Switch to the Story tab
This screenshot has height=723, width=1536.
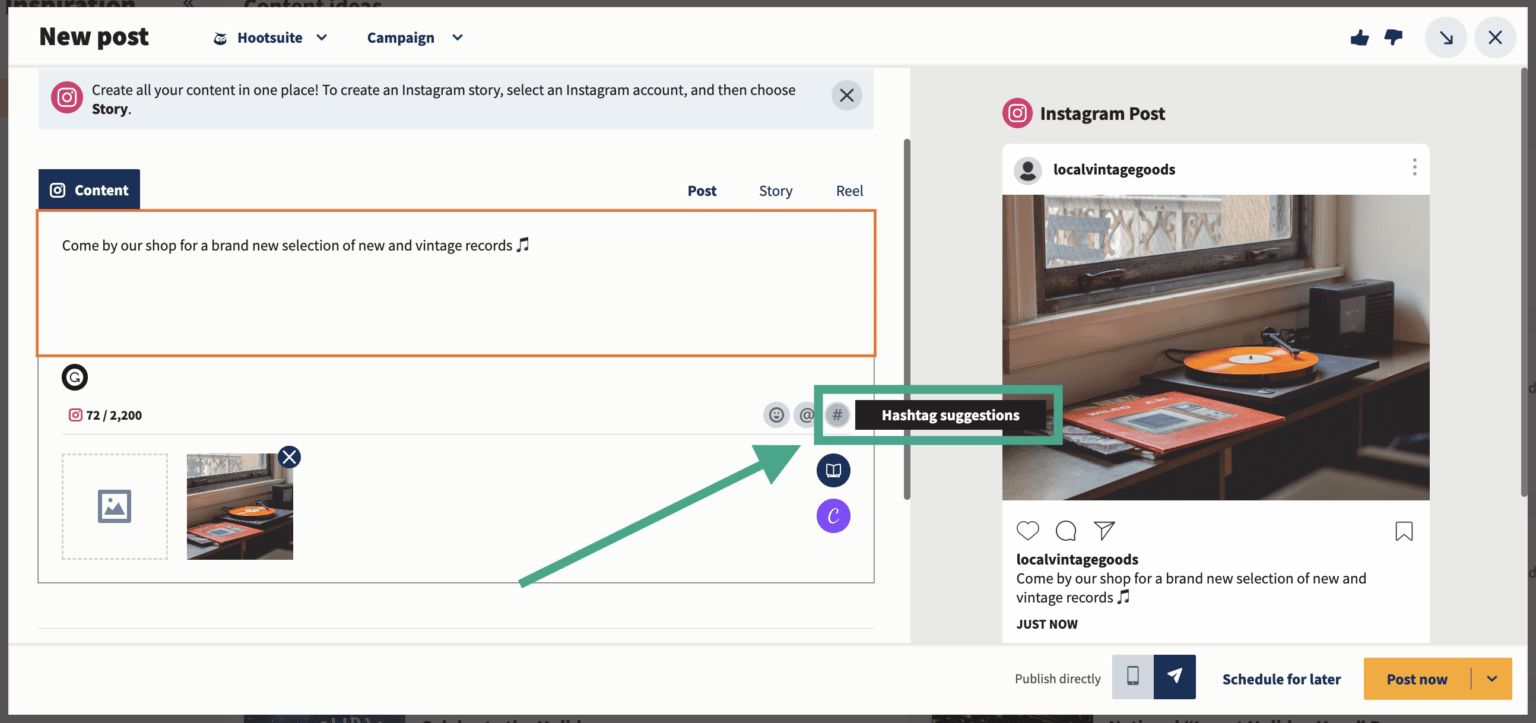(x=775, y=190)
